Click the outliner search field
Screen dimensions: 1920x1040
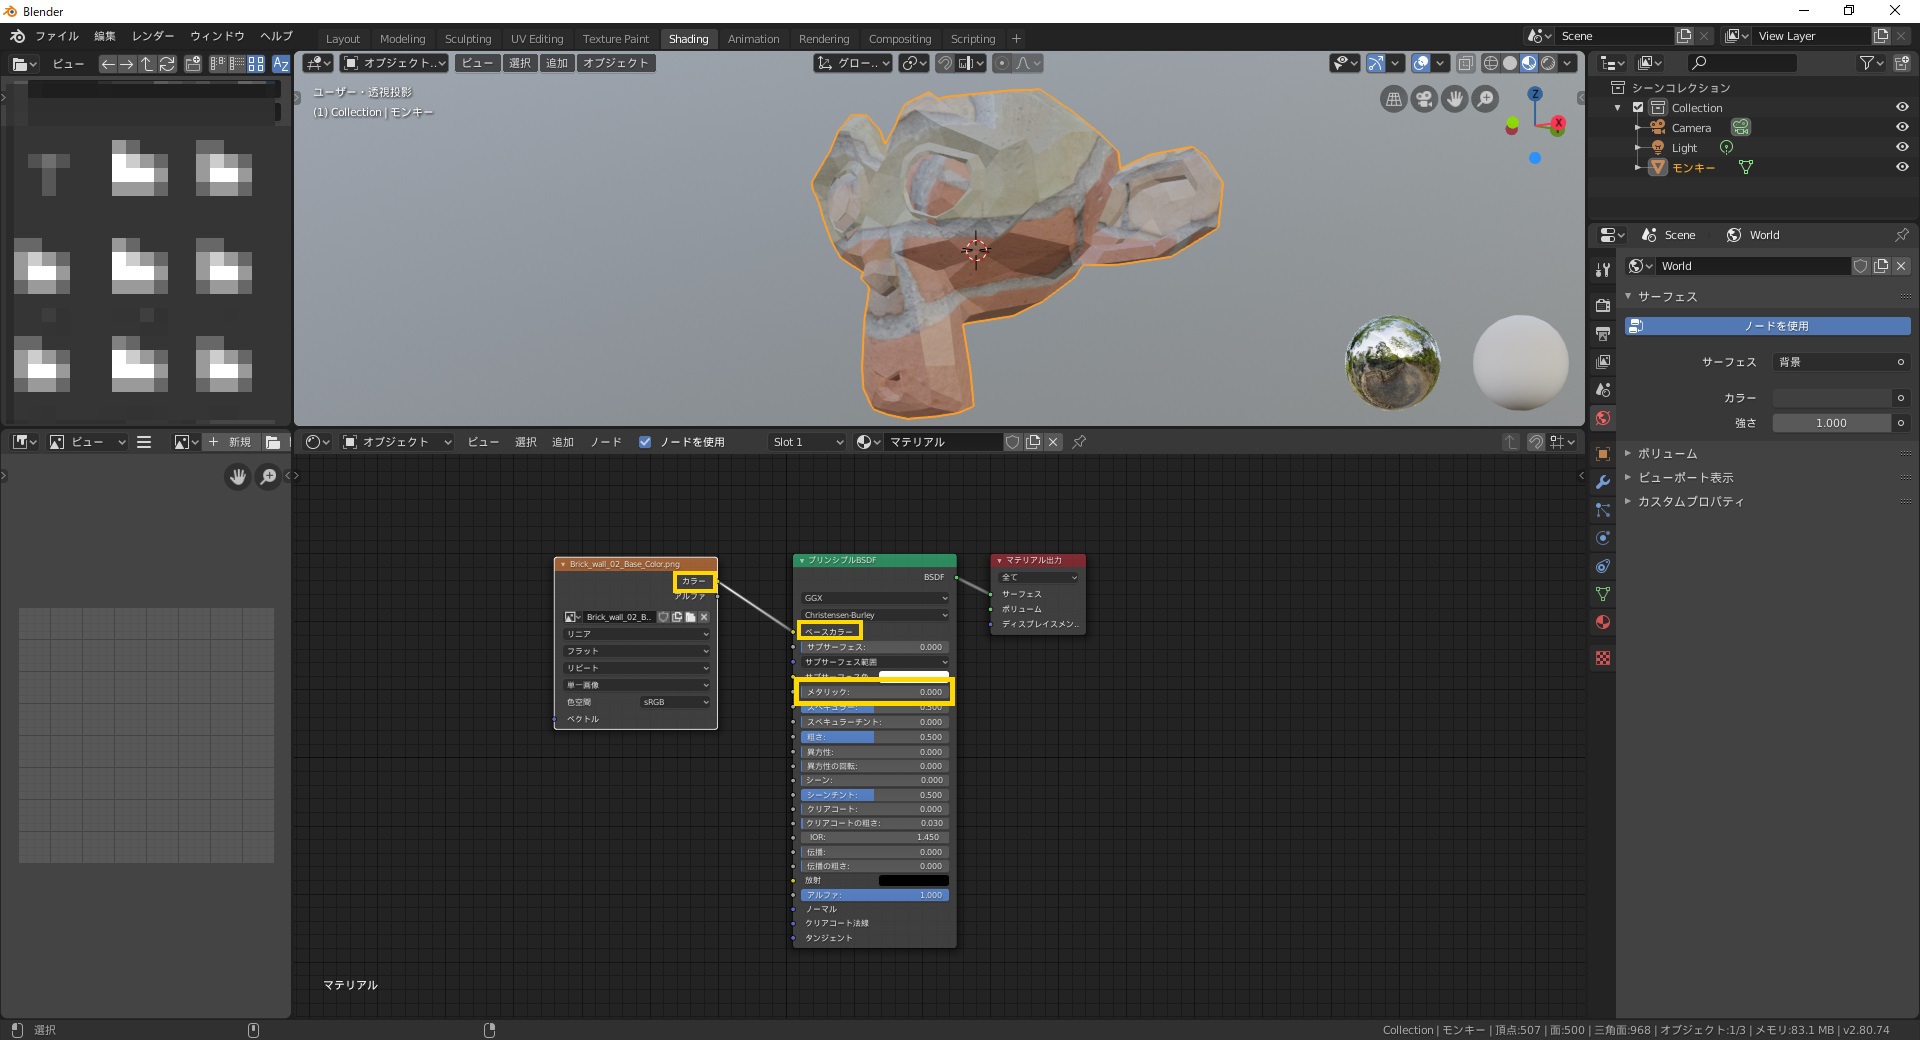coord(1742,63)
